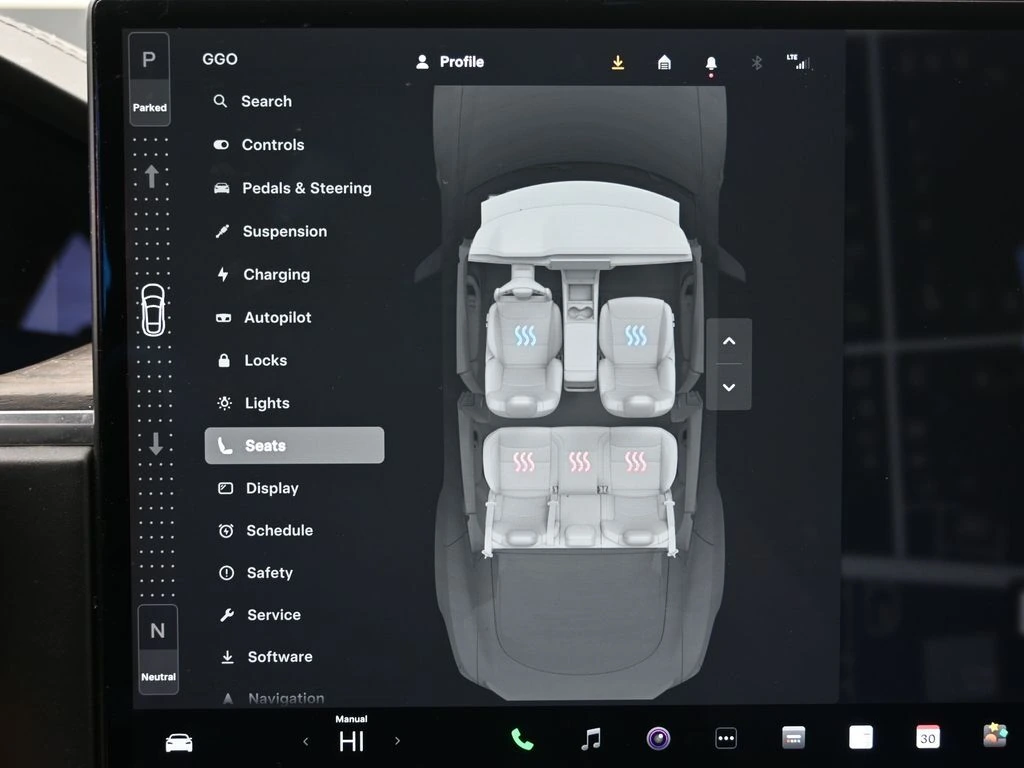Image resolution: width=1024 pixels, height=768 pixels.
Task: Click the Search settings field
Action: pos(266,101)
